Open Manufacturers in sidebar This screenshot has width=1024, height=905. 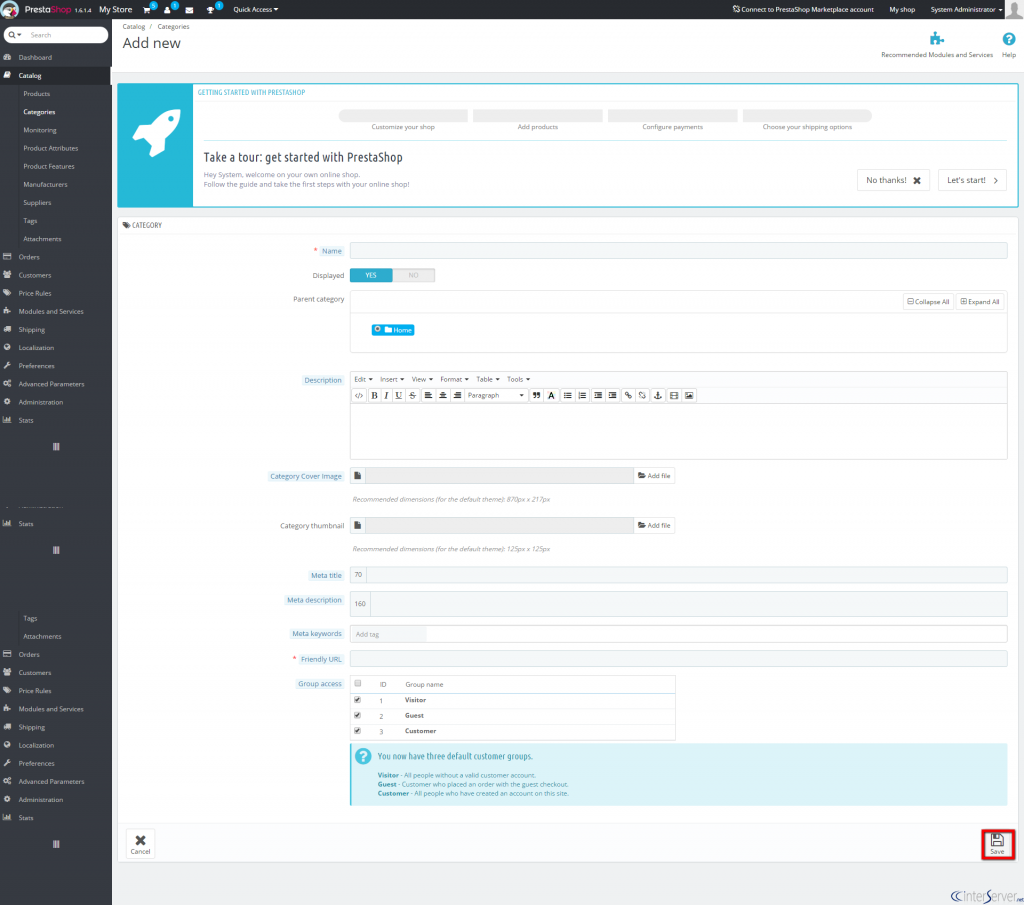[x=45, y=185]
